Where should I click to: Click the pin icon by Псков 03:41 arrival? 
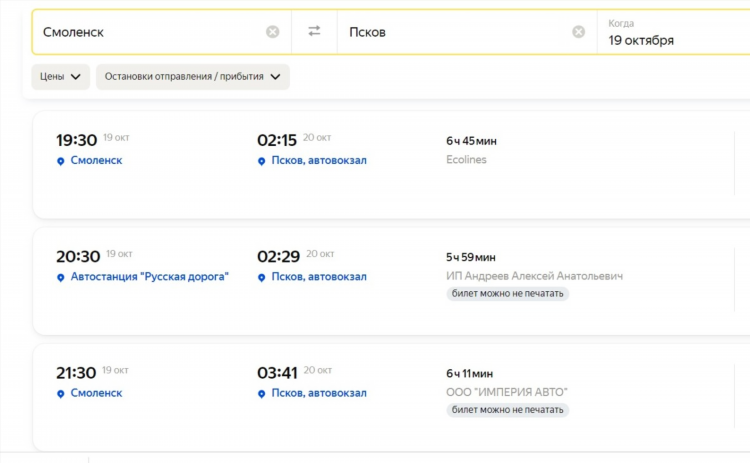[x=262, y=394]
